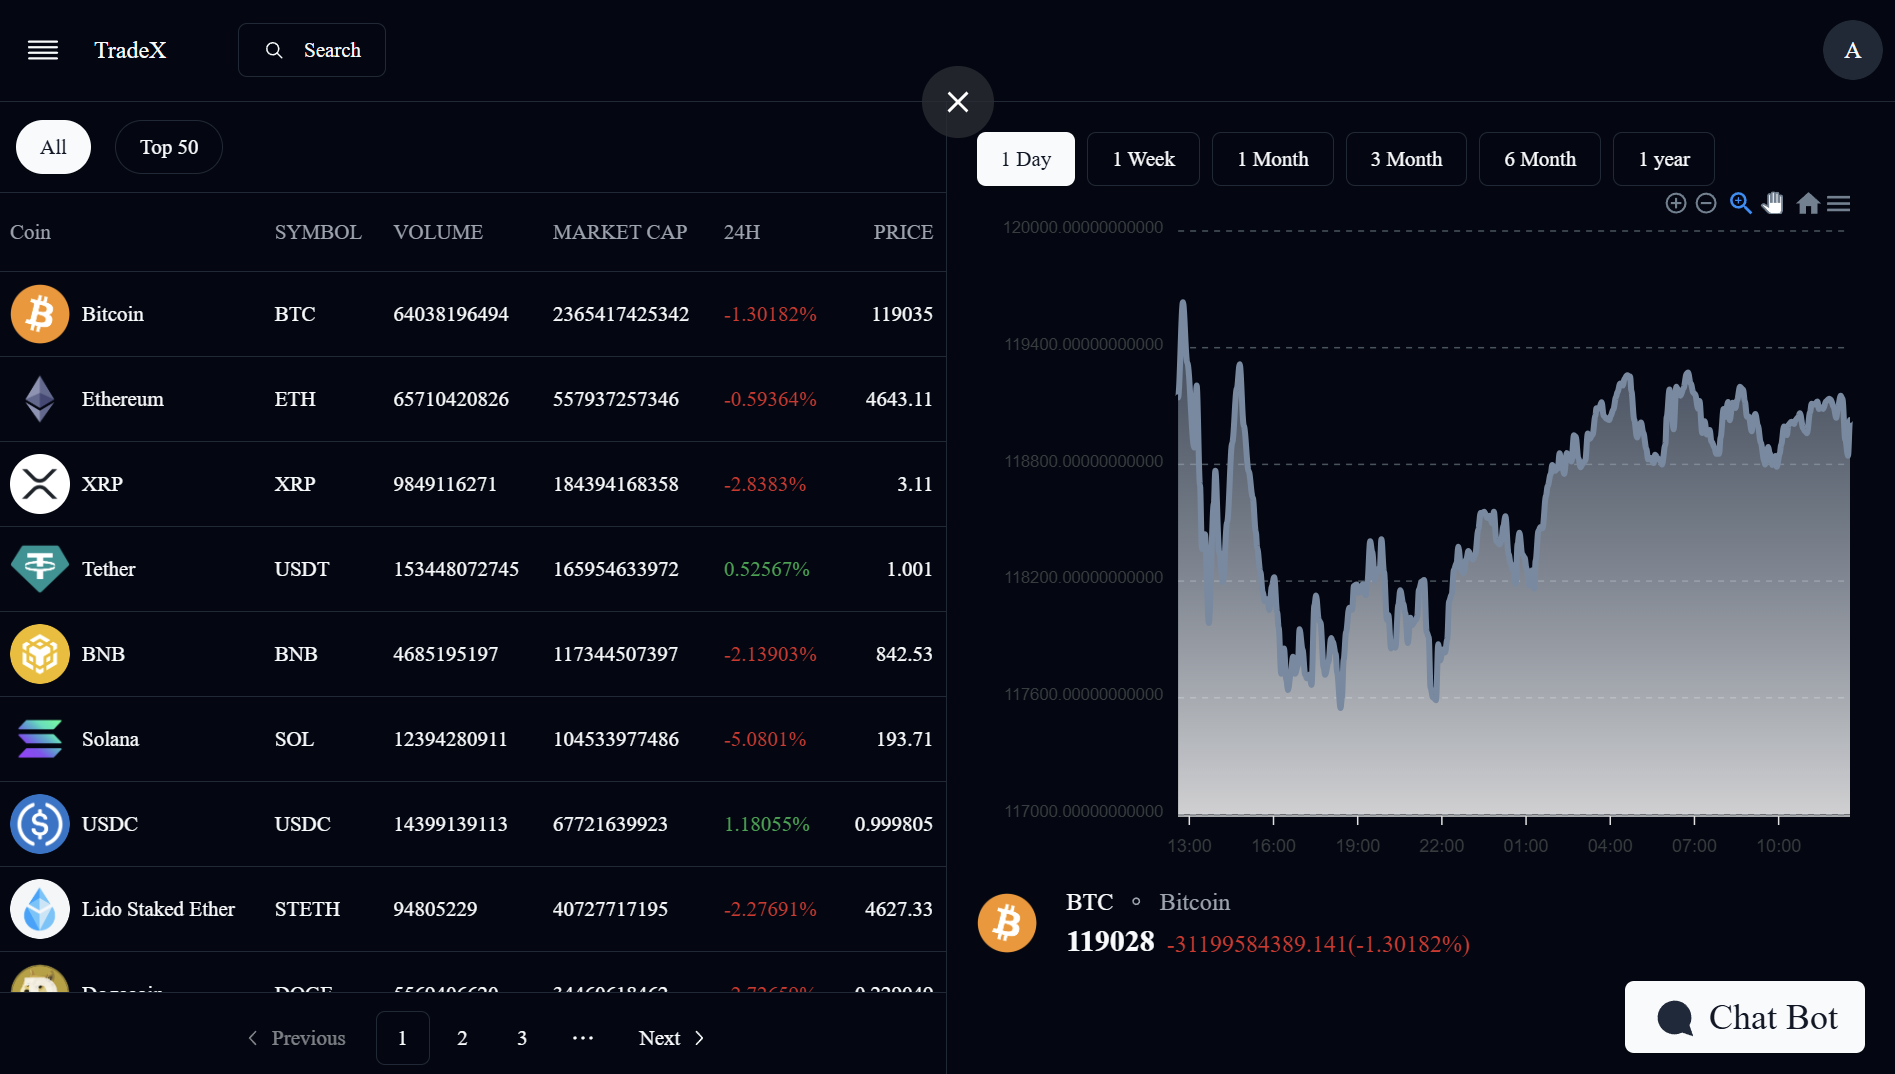Go to the Next page
The height and width of the screenshot is (1074, 1895).
click(x=672, y=1038)
